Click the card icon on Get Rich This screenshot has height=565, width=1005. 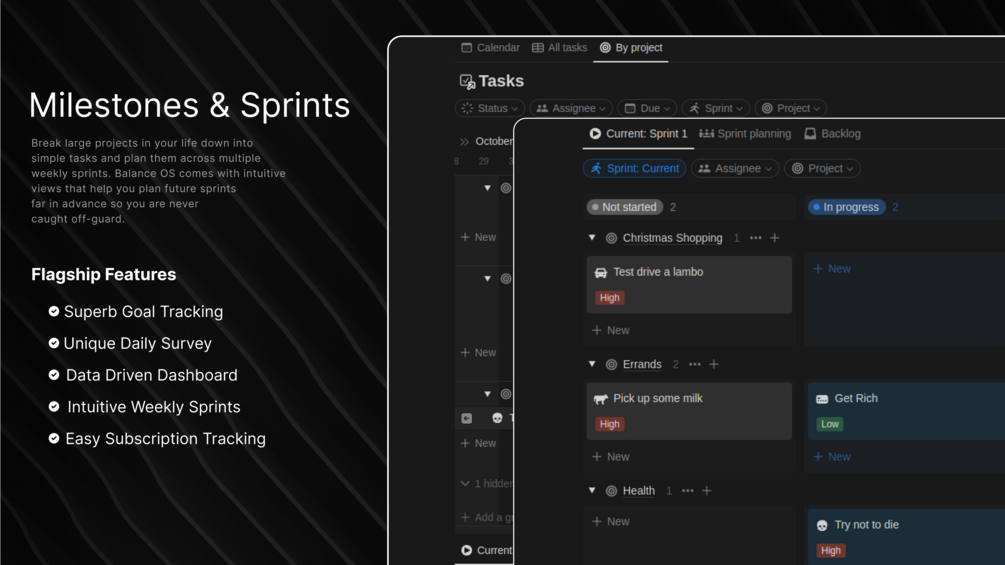click(822, 399)
